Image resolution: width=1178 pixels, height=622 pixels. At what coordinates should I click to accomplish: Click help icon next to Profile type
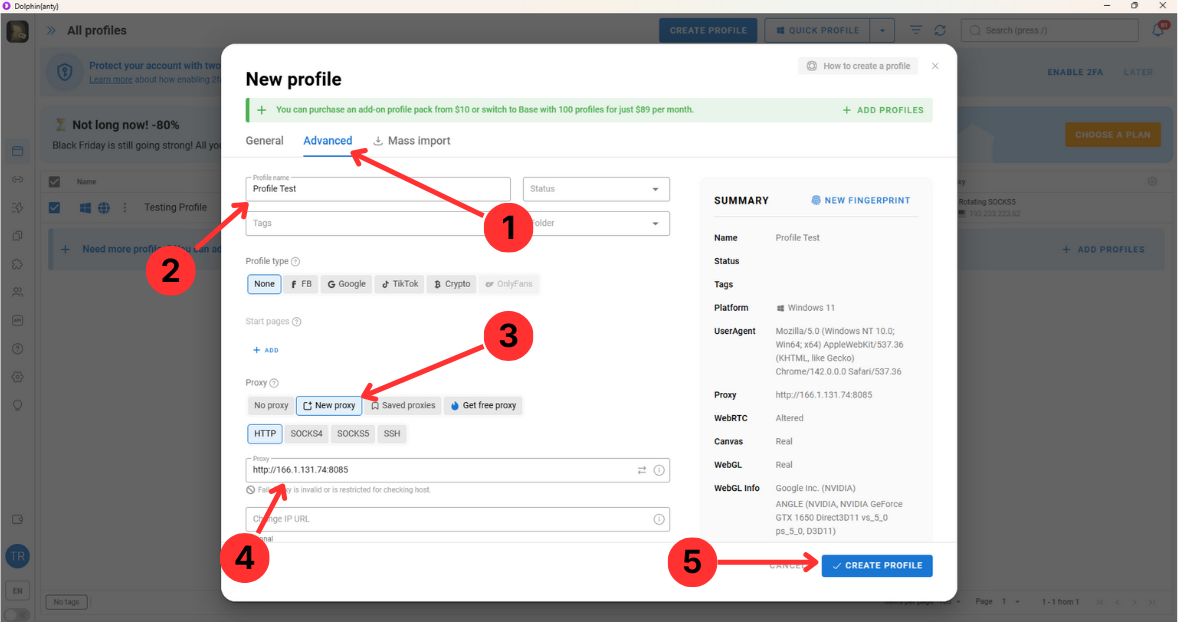pos(295,261)
